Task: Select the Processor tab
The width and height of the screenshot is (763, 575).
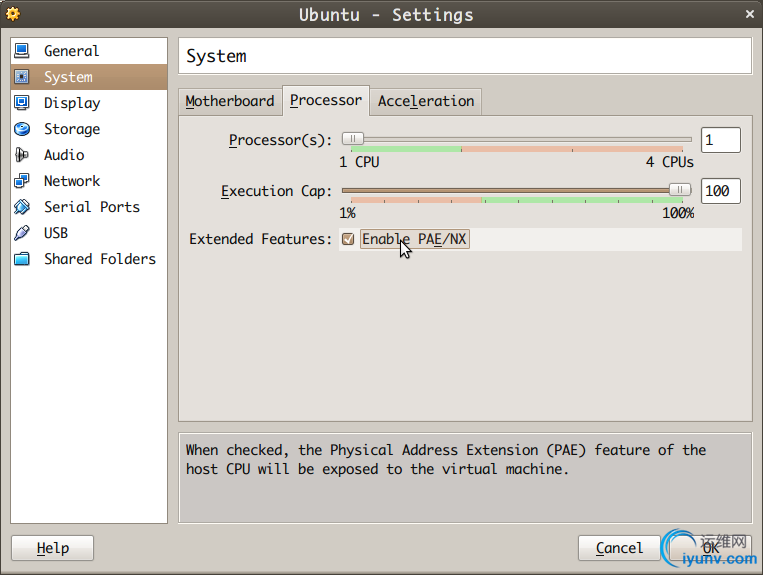Action: (x=326, y=100)
